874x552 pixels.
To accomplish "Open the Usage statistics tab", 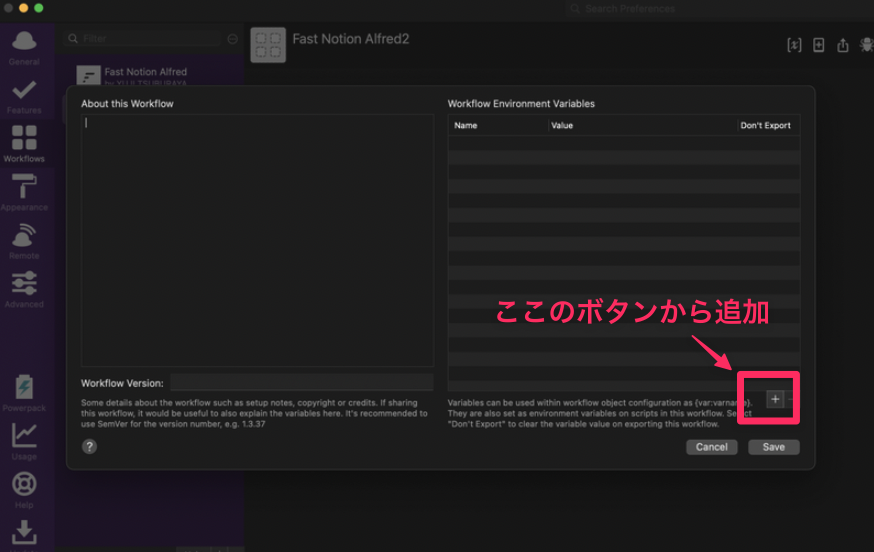I will [24, 441].
